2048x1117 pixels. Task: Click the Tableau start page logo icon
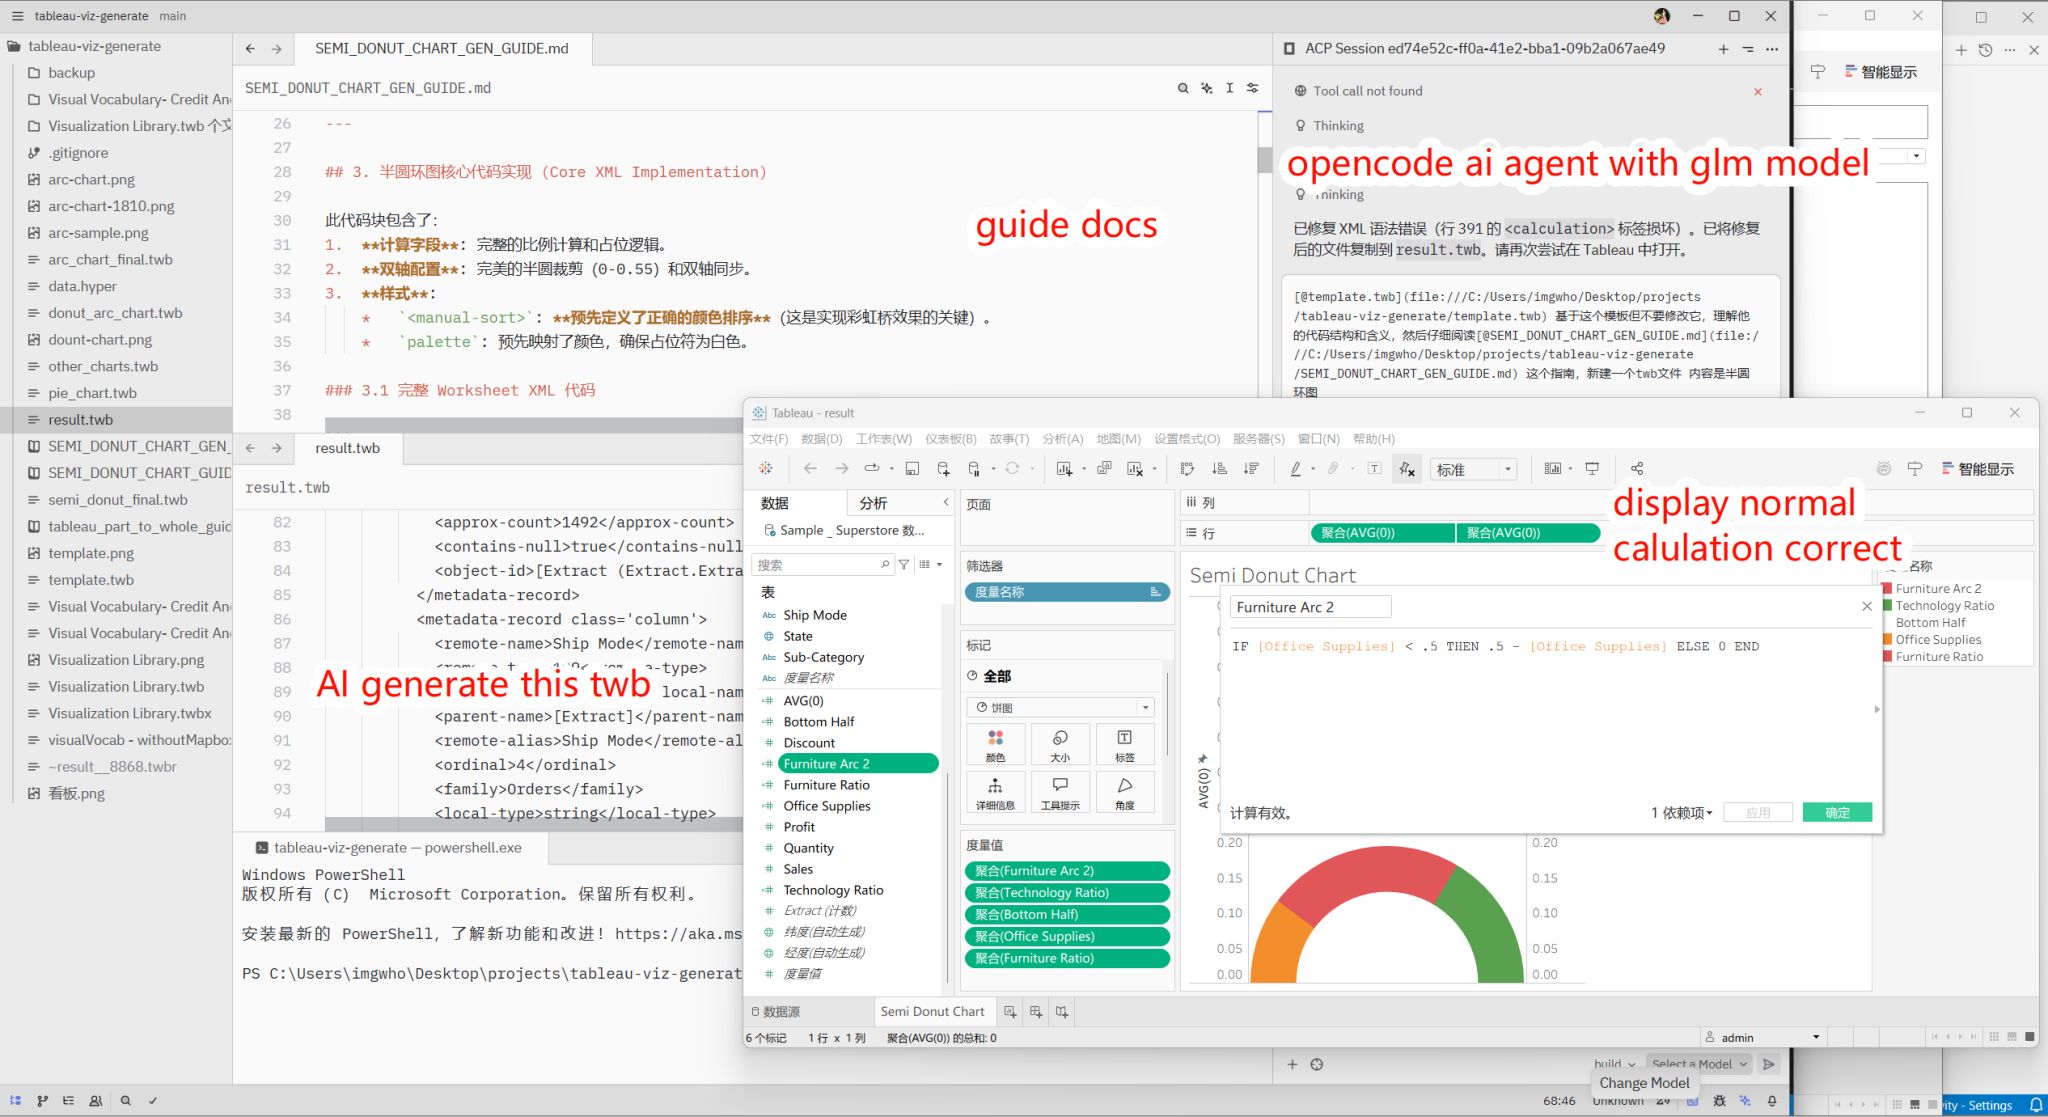click(x=766, y=468)
